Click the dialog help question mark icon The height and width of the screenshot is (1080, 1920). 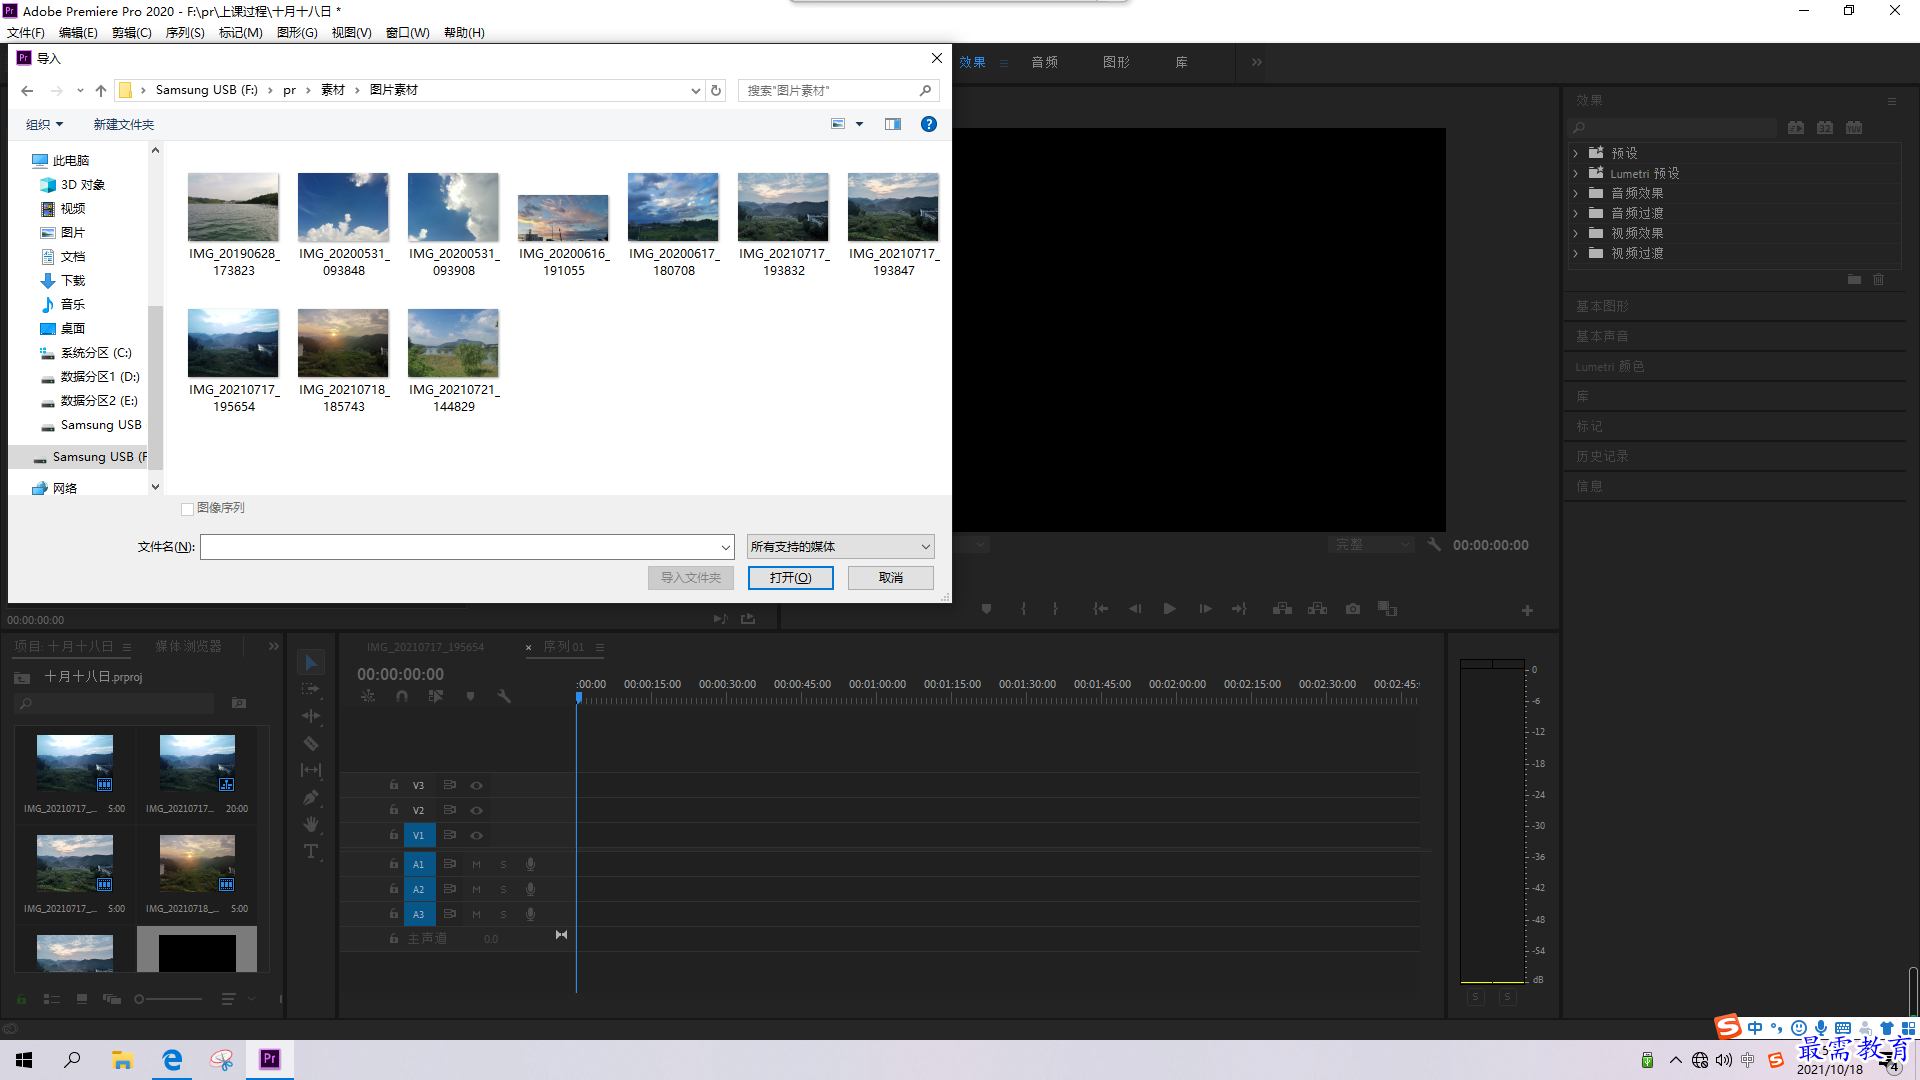[929, 125]
